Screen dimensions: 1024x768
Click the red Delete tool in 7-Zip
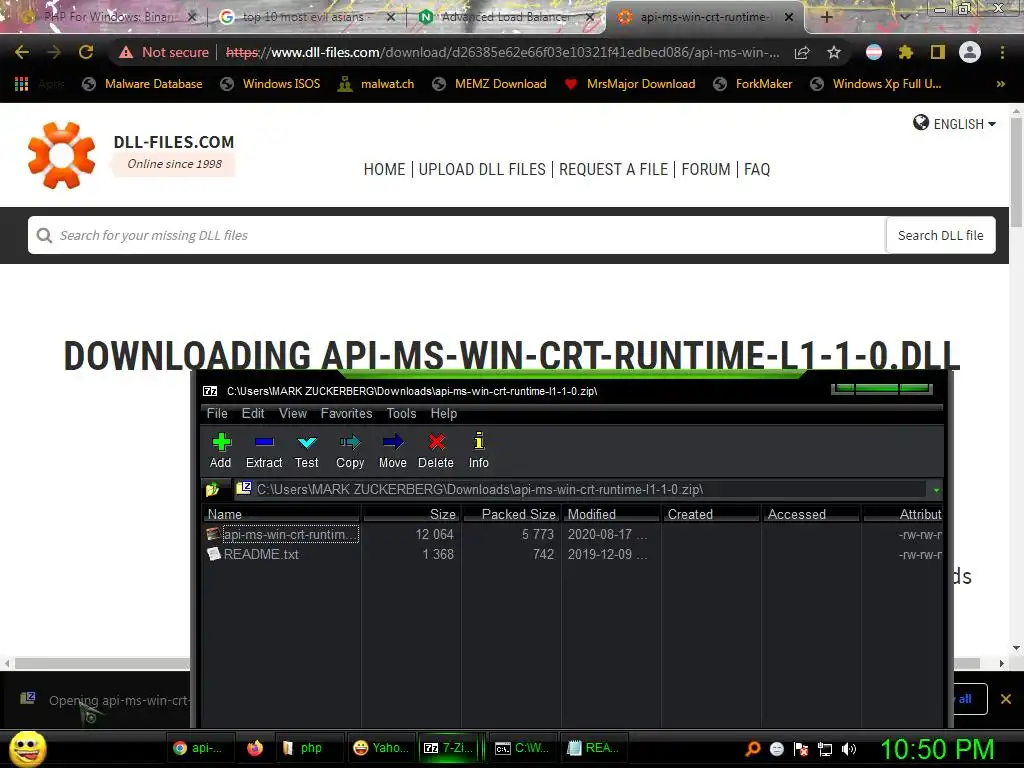coord(436,451)
